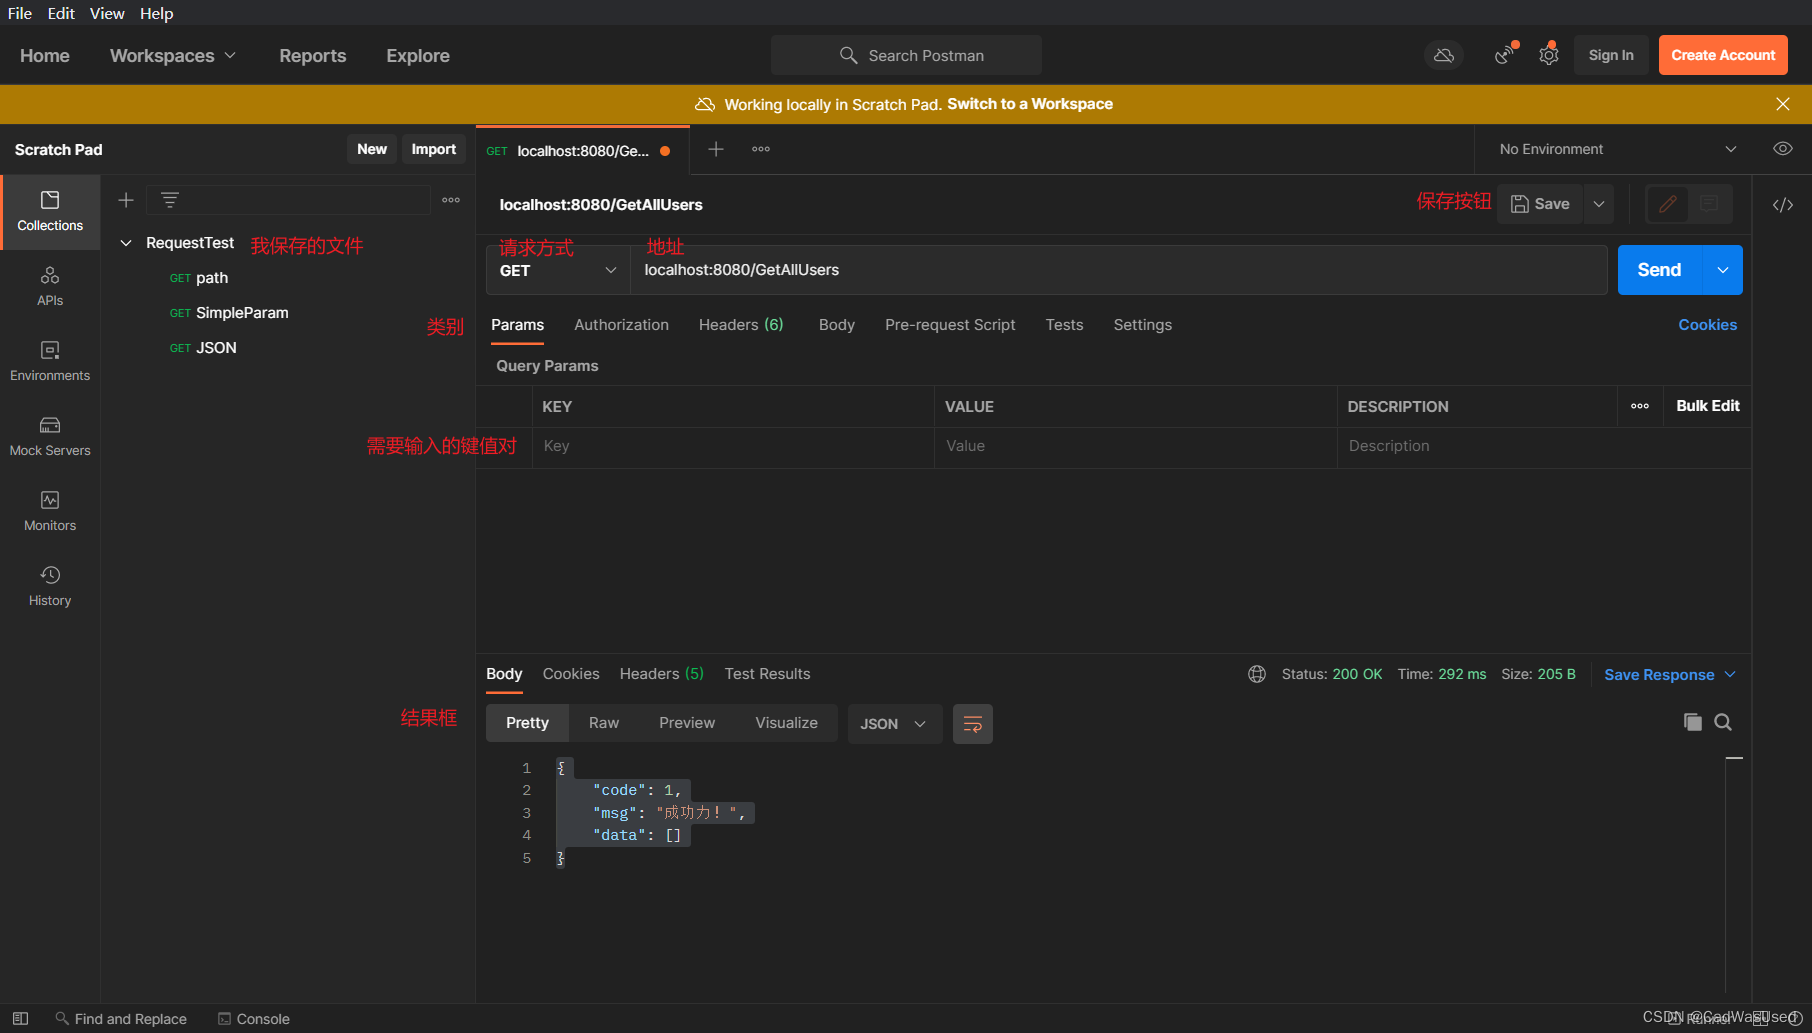Click the satellite capture requests icon
1812x1033 pixels.
1504,55
